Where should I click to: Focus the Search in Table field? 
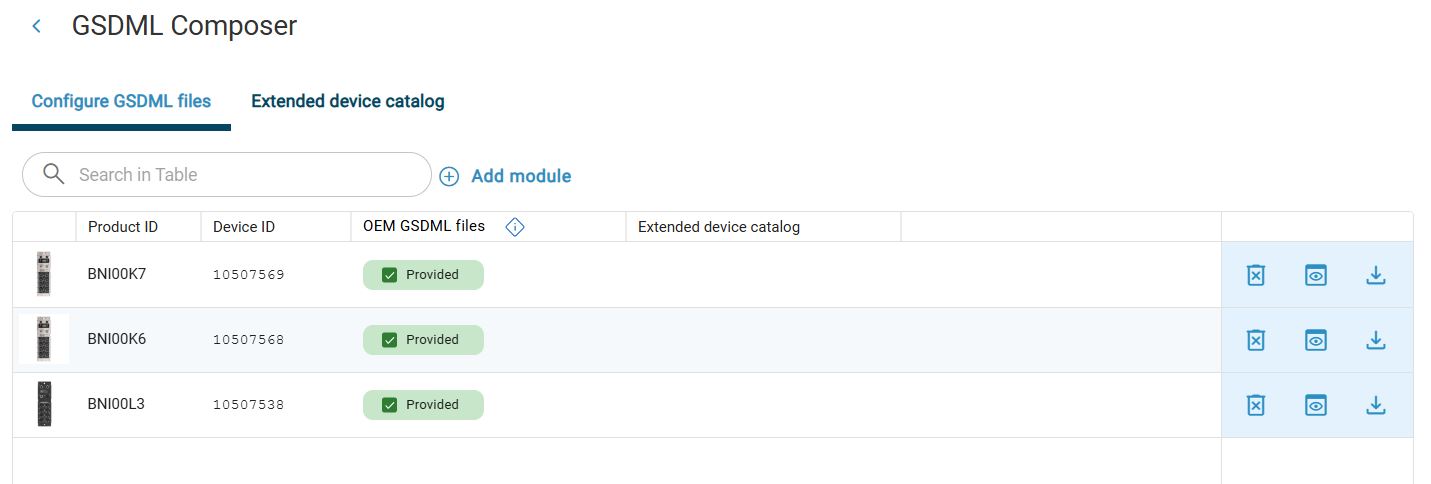click(227, 174)
